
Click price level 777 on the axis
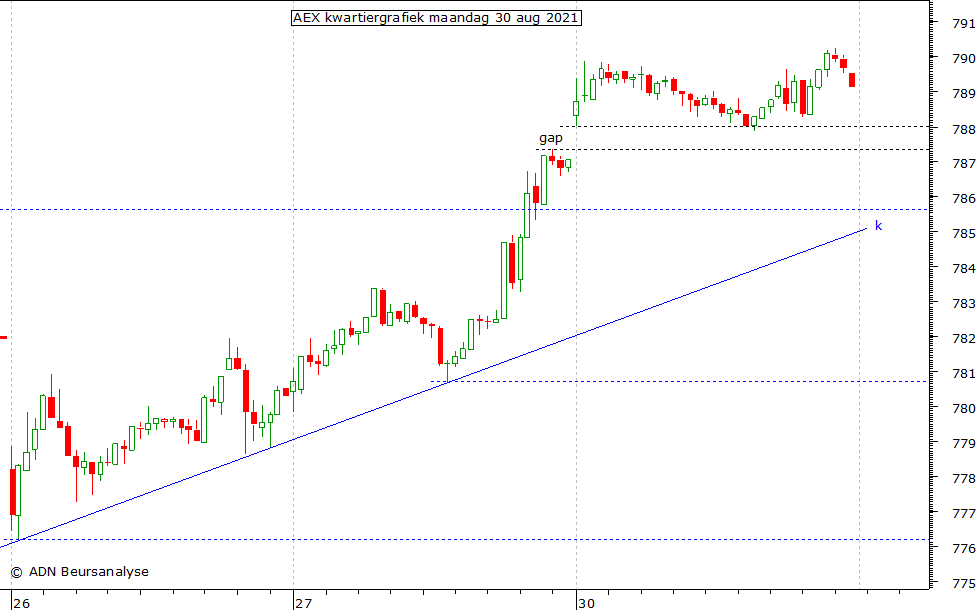(x=964, y=514)
